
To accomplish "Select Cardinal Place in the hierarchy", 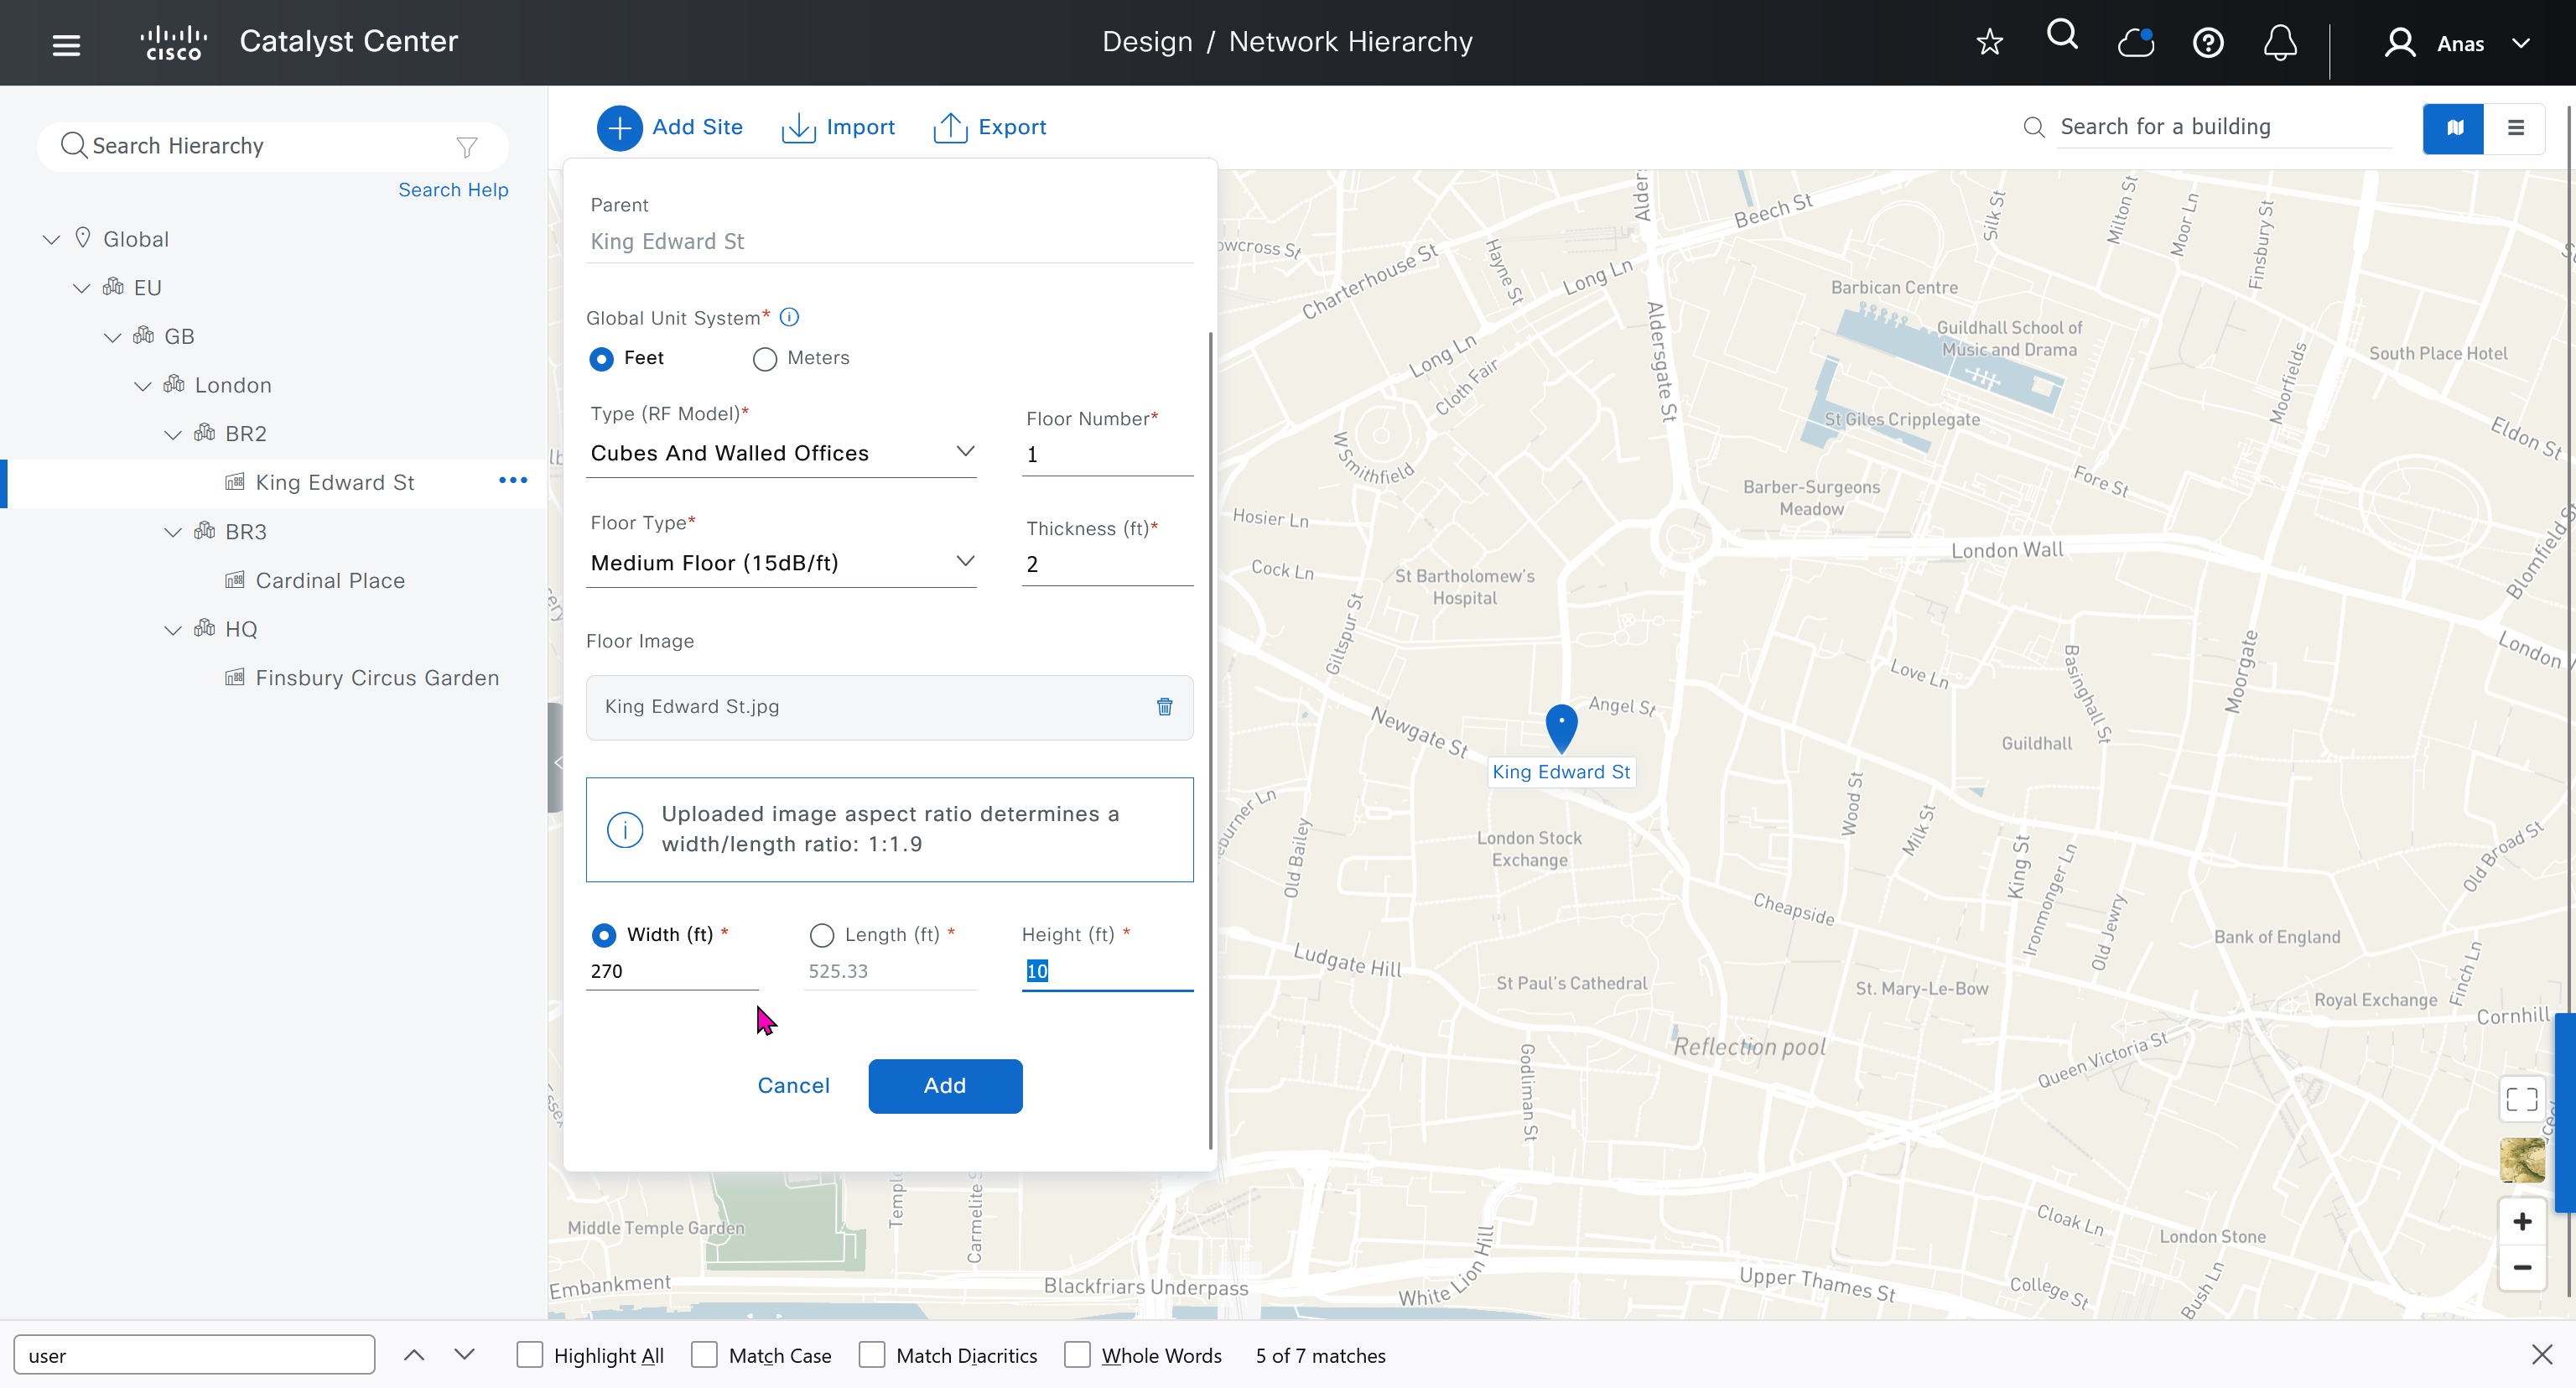I will coord(330,580).
